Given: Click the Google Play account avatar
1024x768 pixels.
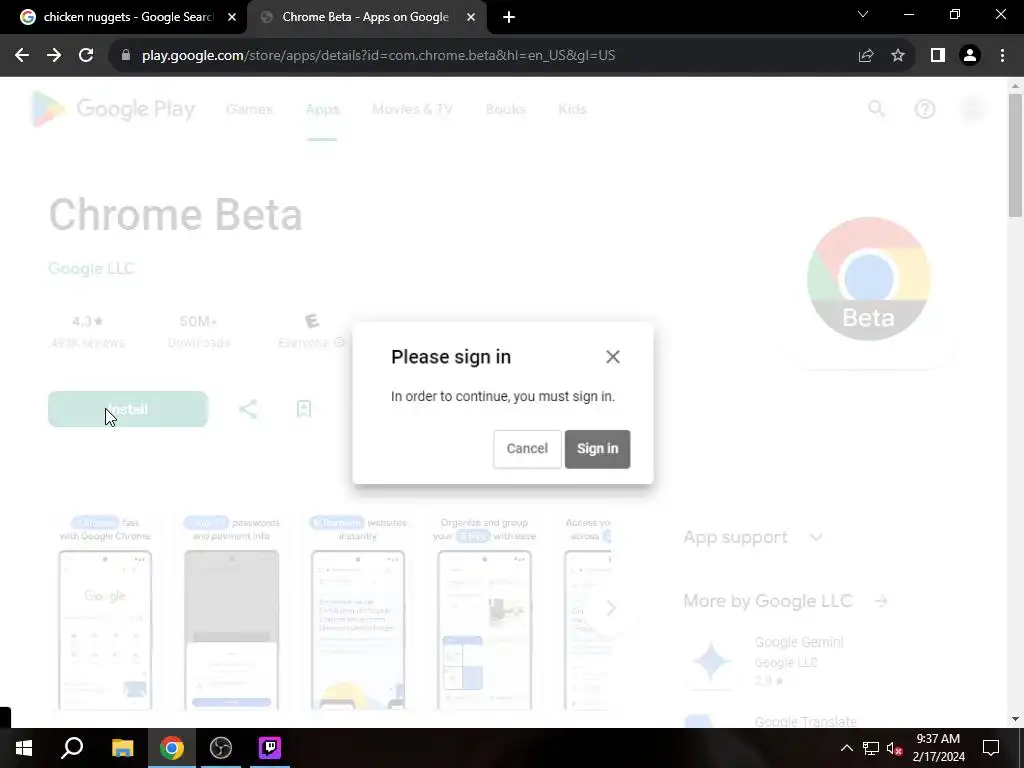Looking at the screenshot, I should [974, 108].
